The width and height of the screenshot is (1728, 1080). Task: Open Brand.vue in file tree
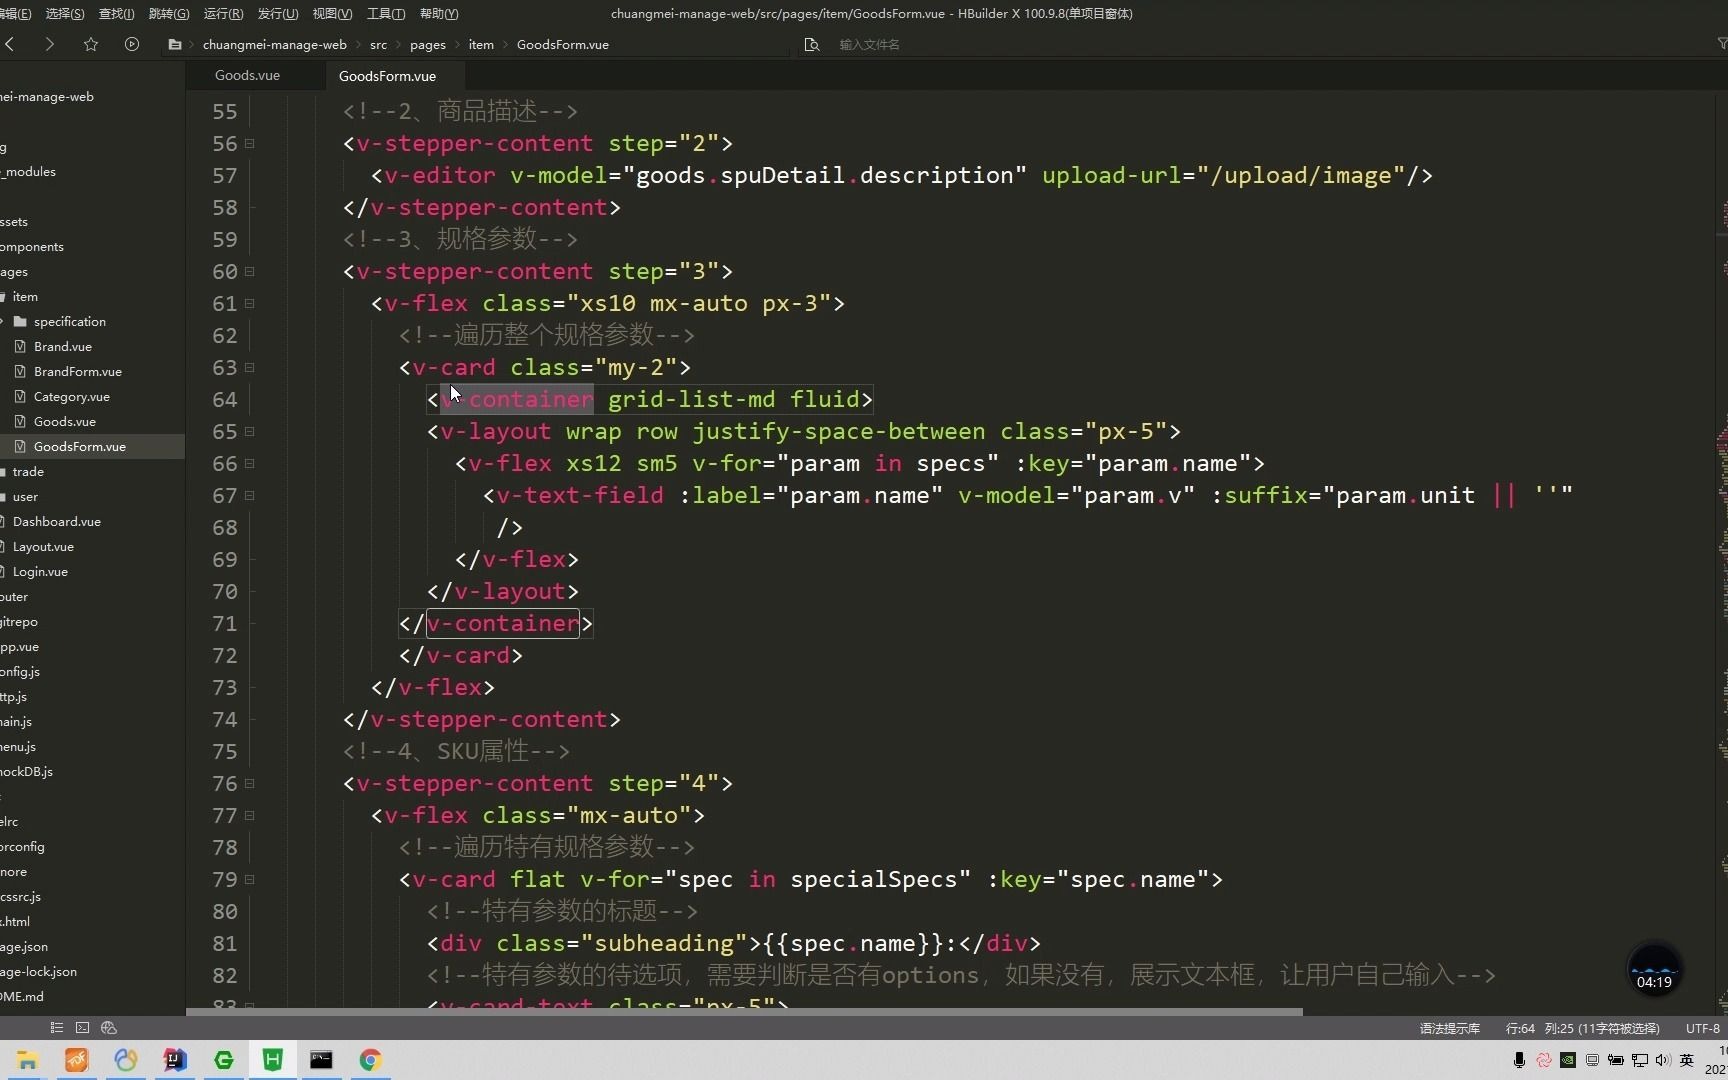tap(63, 347)
